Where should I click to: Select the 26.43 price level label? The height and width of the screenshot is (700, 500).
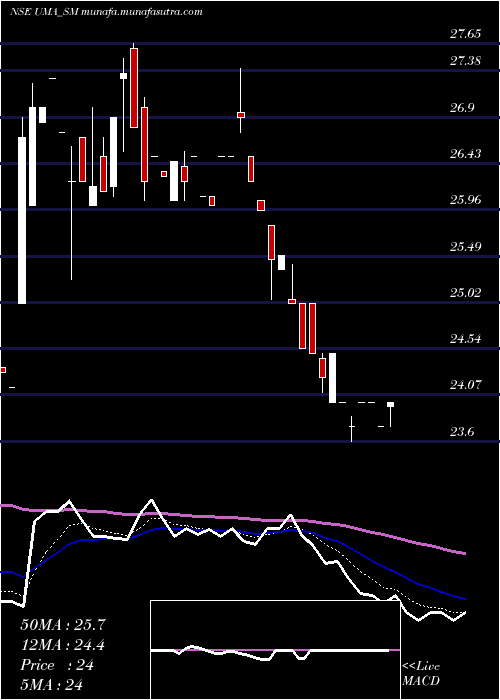tap(465, 154)
